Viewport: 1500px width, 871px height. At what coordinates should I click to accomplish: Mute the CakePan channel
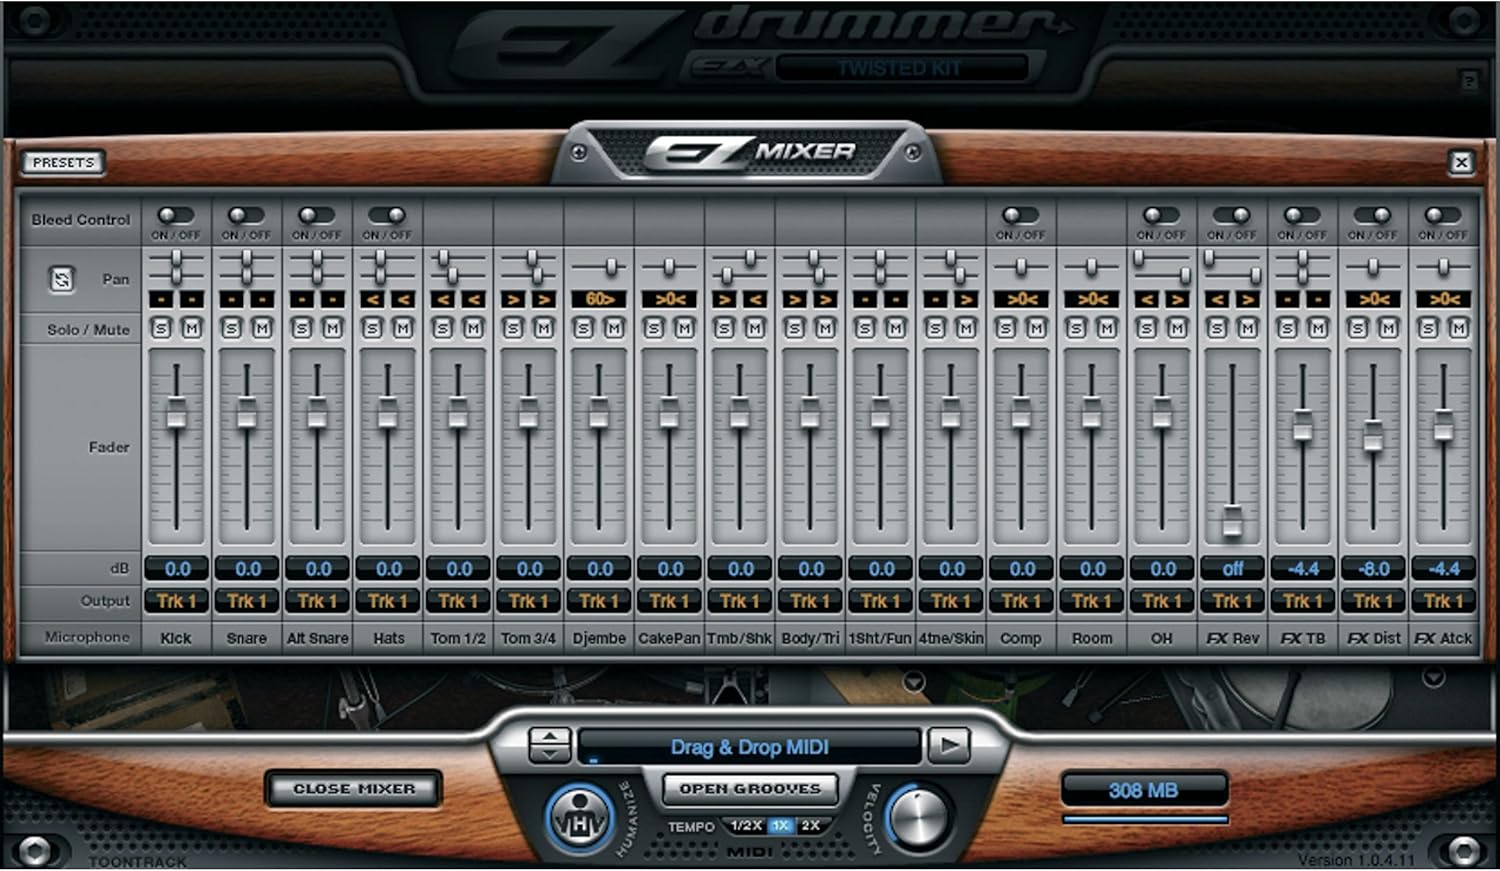point(685,328)
